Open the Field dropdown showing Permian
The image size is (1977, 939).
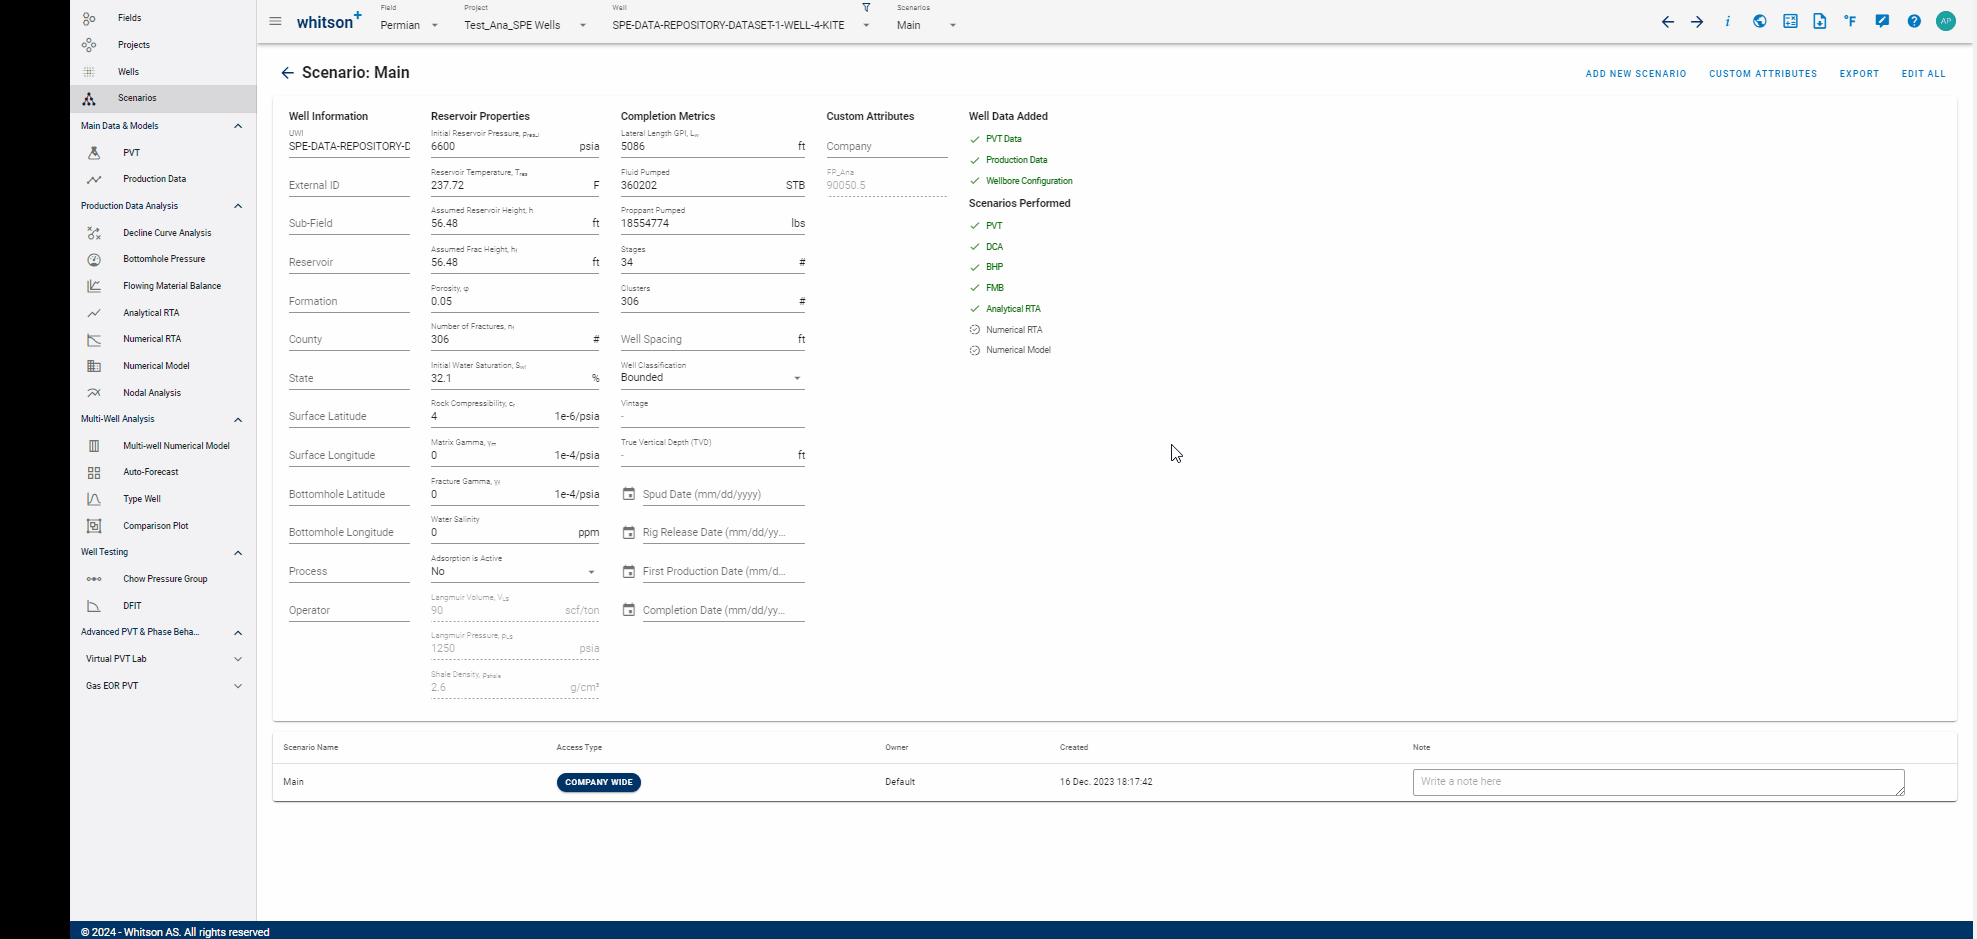tap(410, 25)
